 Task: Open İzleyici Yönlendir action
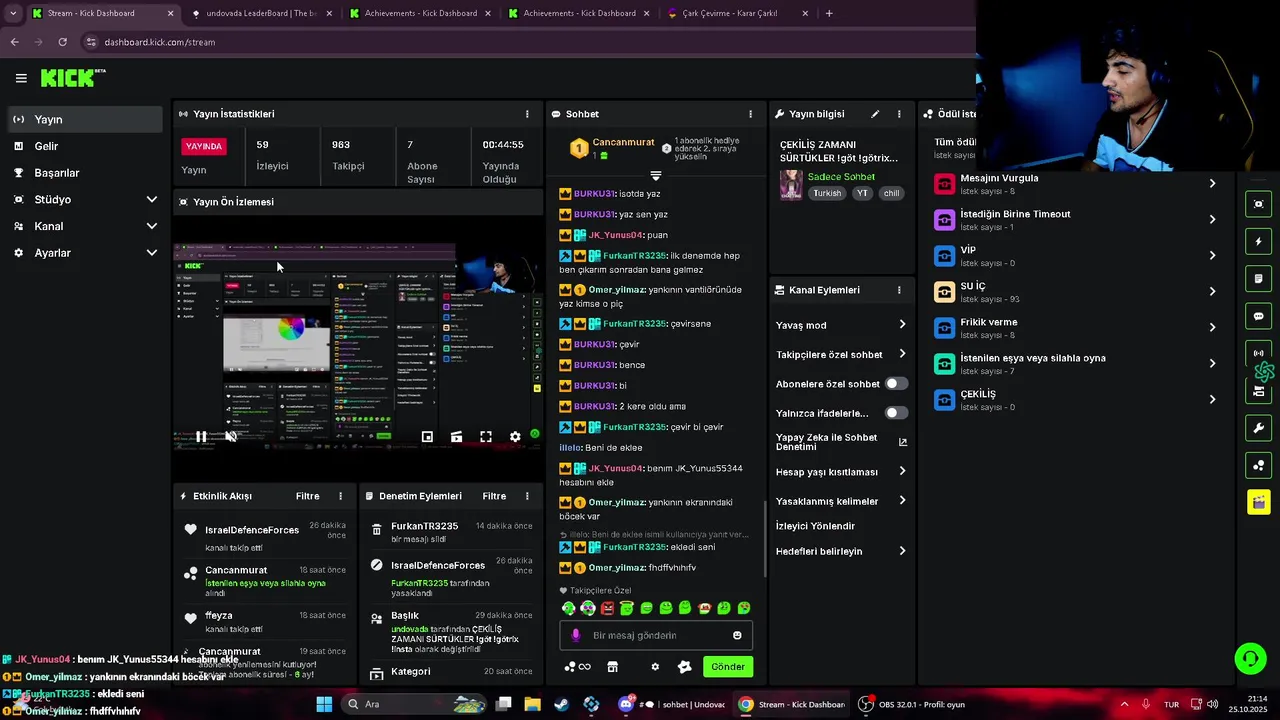(x=816, y=526)
